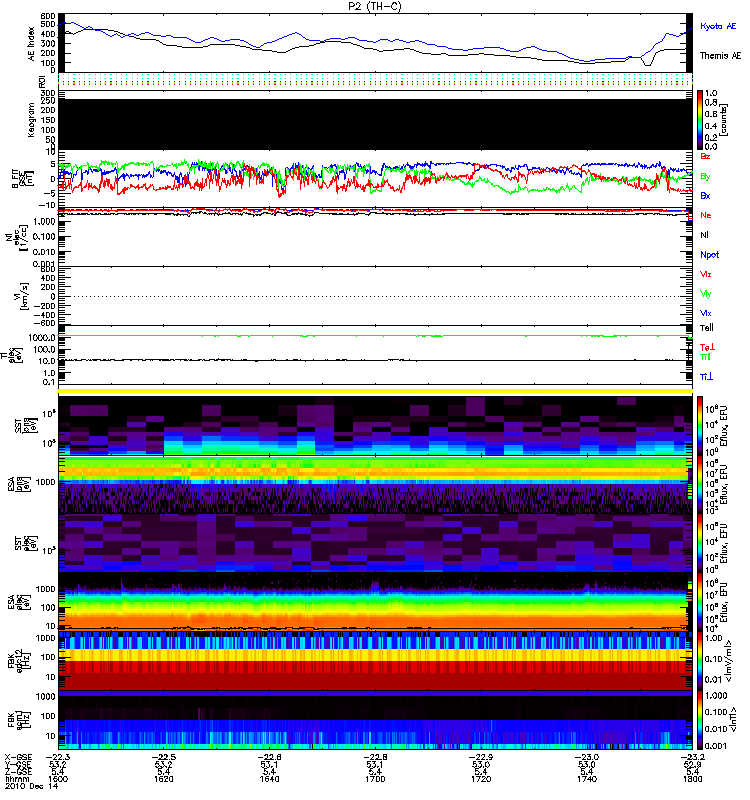
Task: Click the FBK scm1 [Hz] axis title
Action: coord(19,720)
